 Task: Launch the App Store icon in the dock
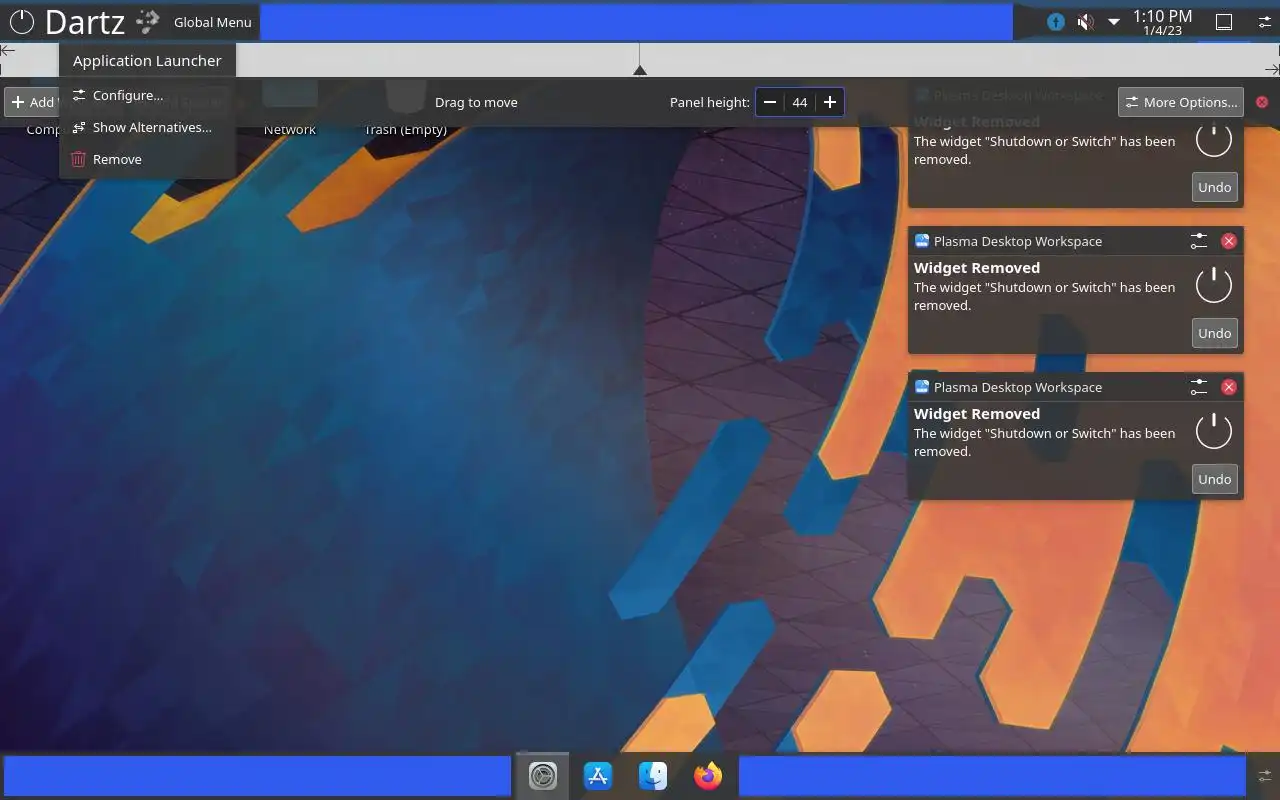click(x=598, y=776)
